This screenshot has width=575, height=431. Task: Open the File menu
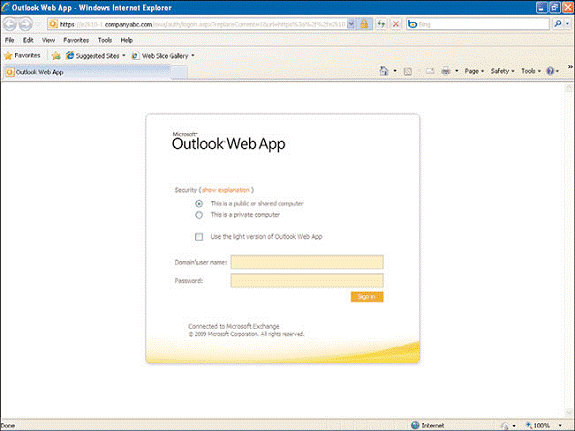click(10, 40)
